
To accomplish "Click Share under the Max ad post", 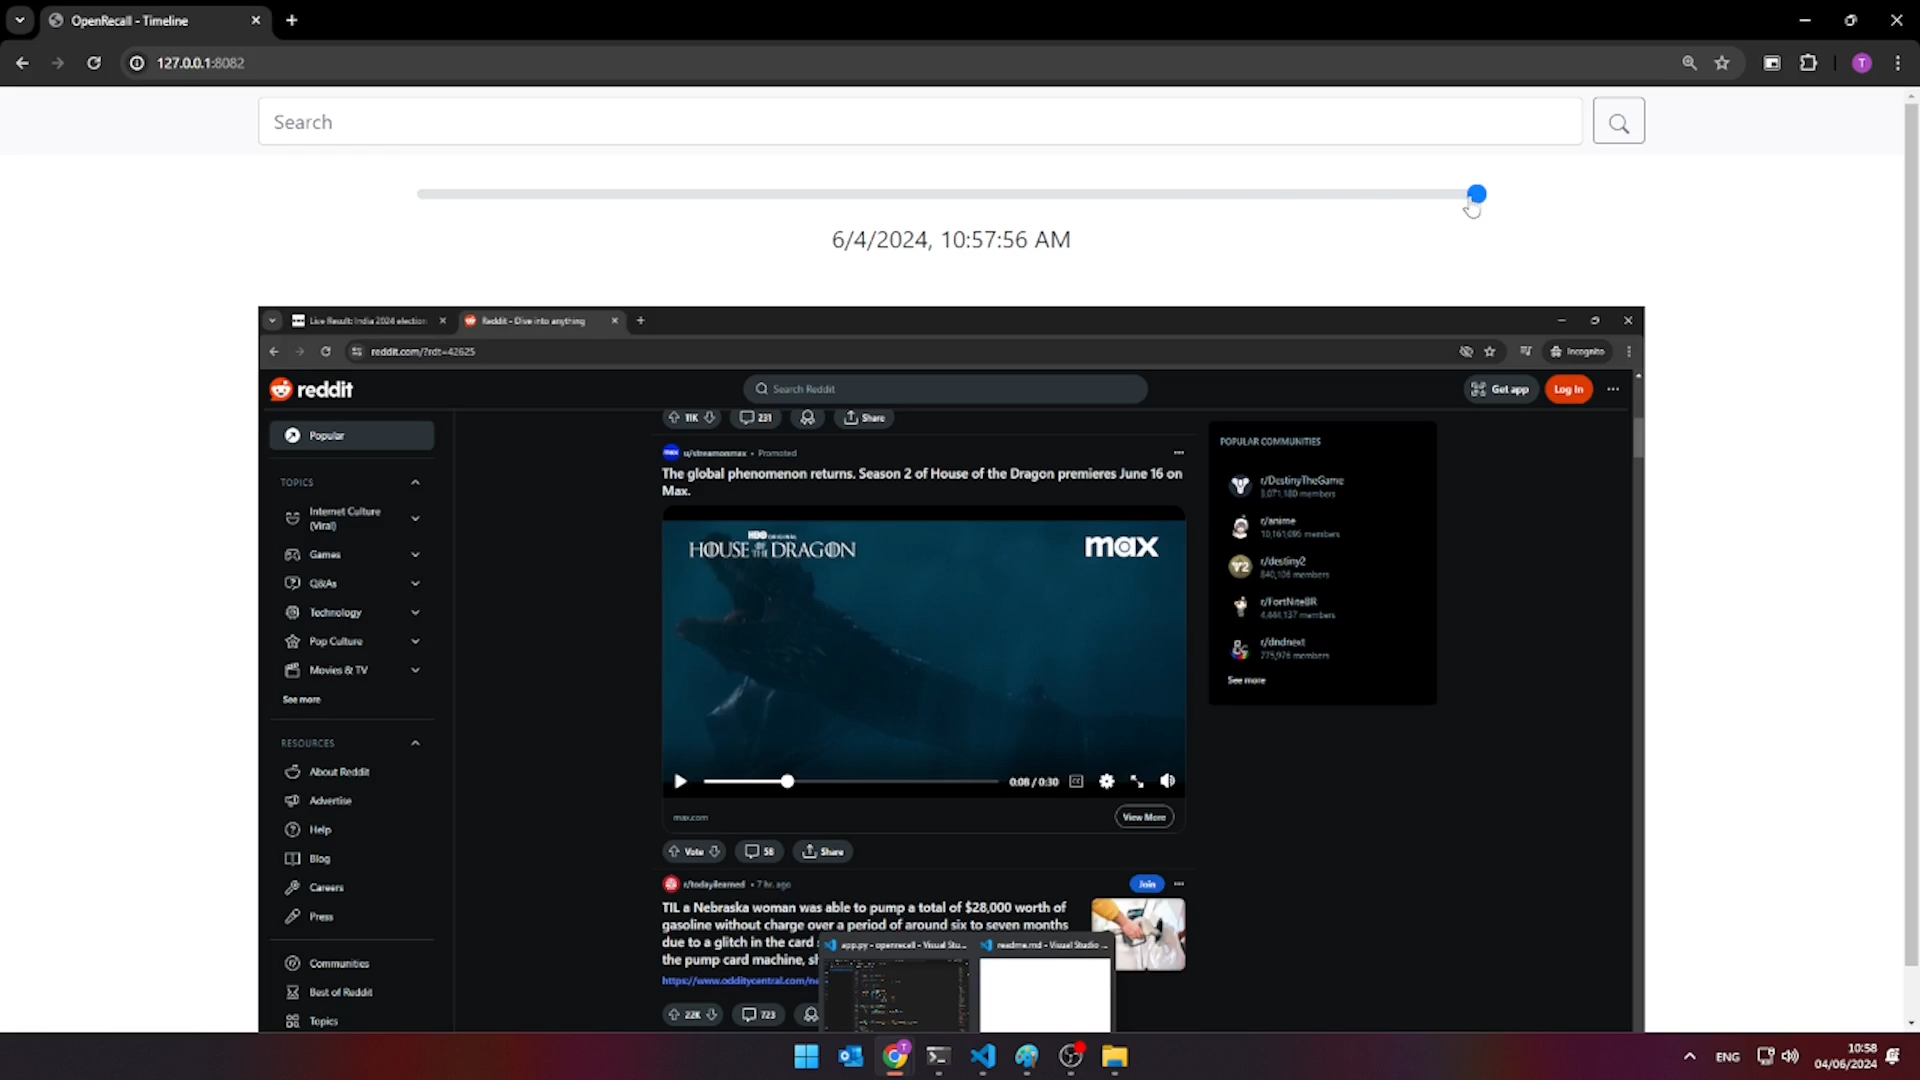I will (823, 852).
